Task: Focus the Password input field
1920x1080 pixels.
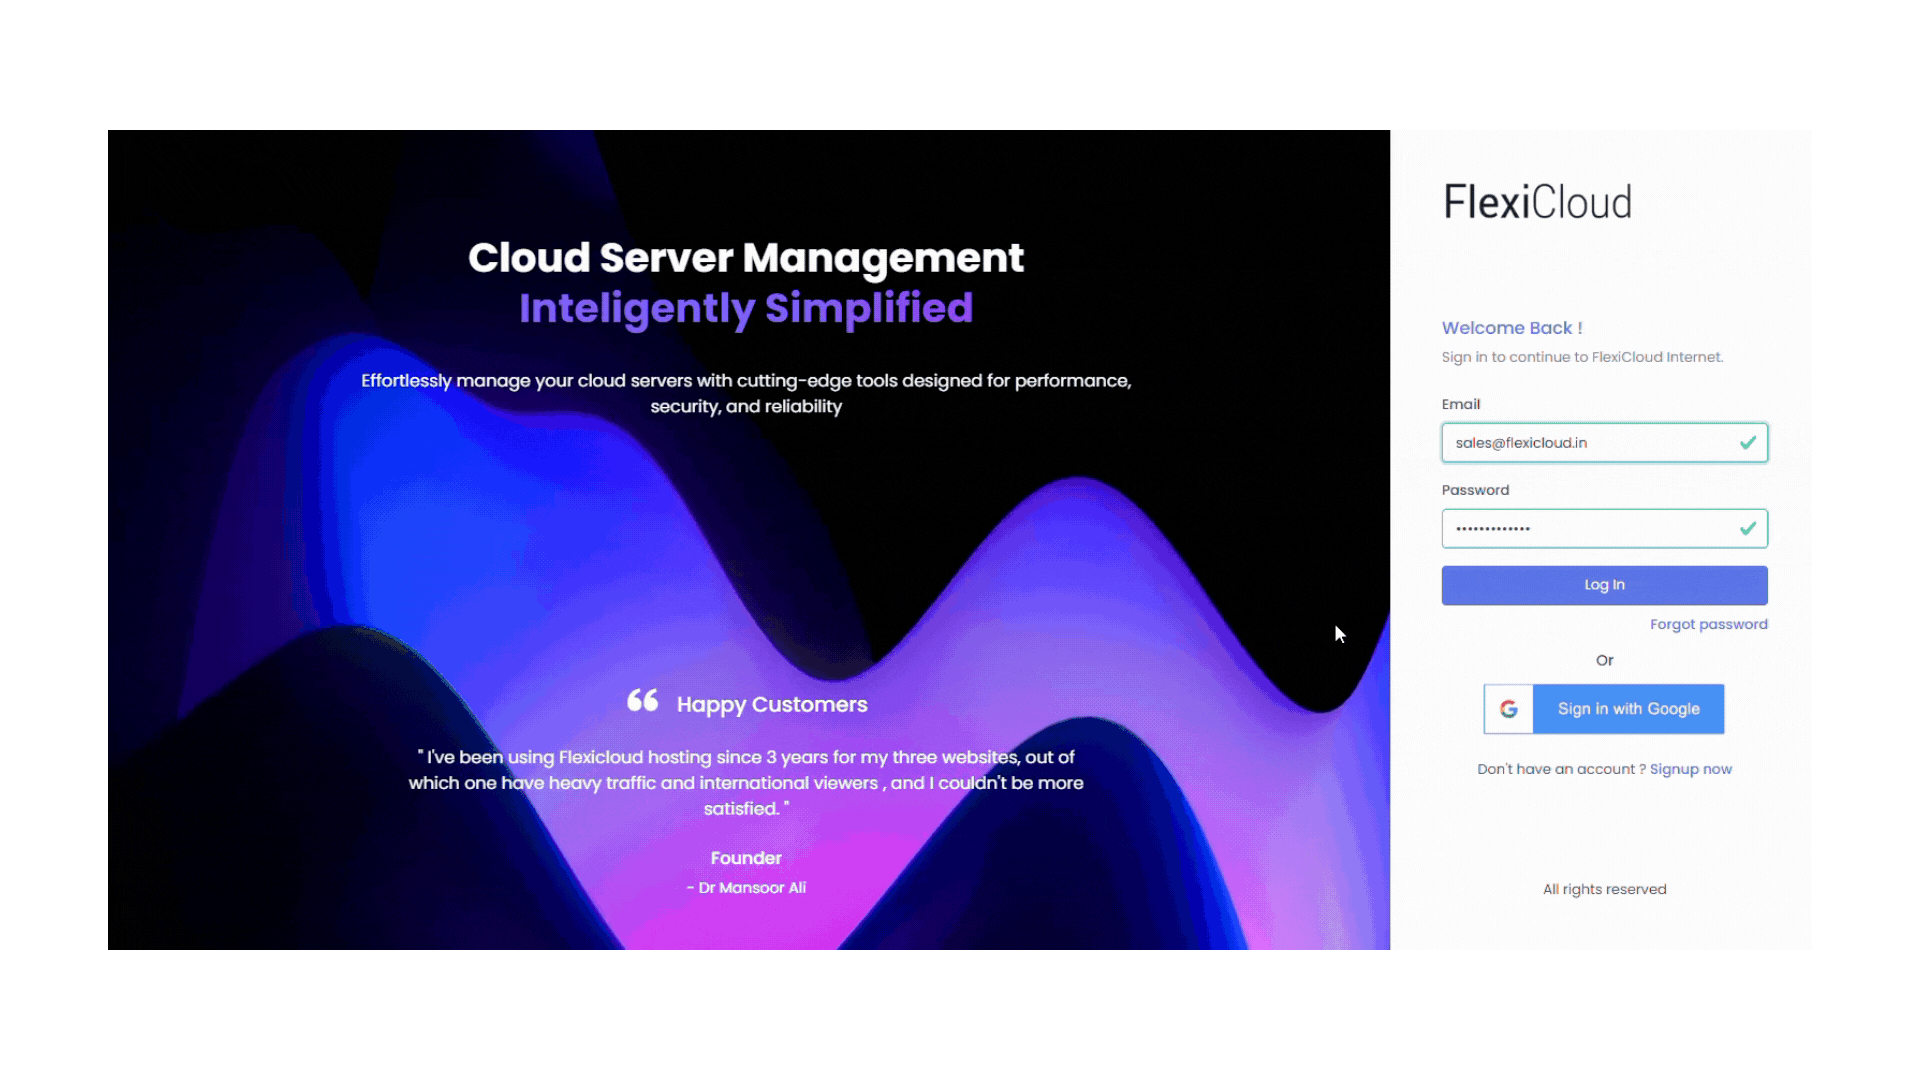Action: [1604, 529]
